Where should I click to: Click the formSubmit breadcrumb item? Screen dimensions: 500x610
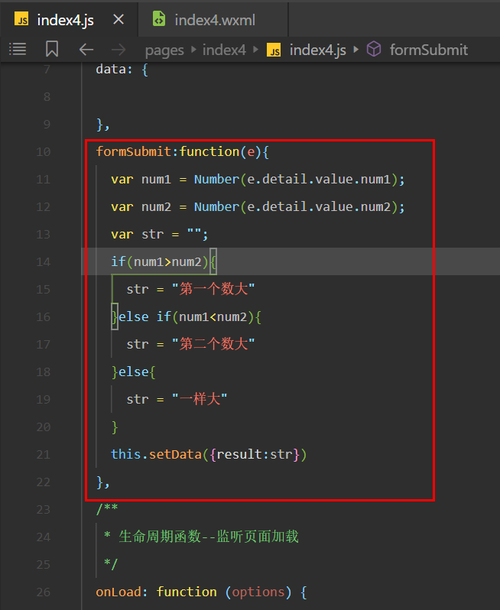click(x=429, y=50)
